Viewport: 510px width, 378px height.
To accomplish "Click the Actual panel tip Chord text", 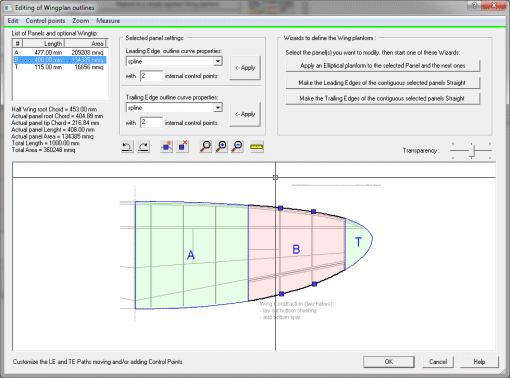I will [55, 123].
